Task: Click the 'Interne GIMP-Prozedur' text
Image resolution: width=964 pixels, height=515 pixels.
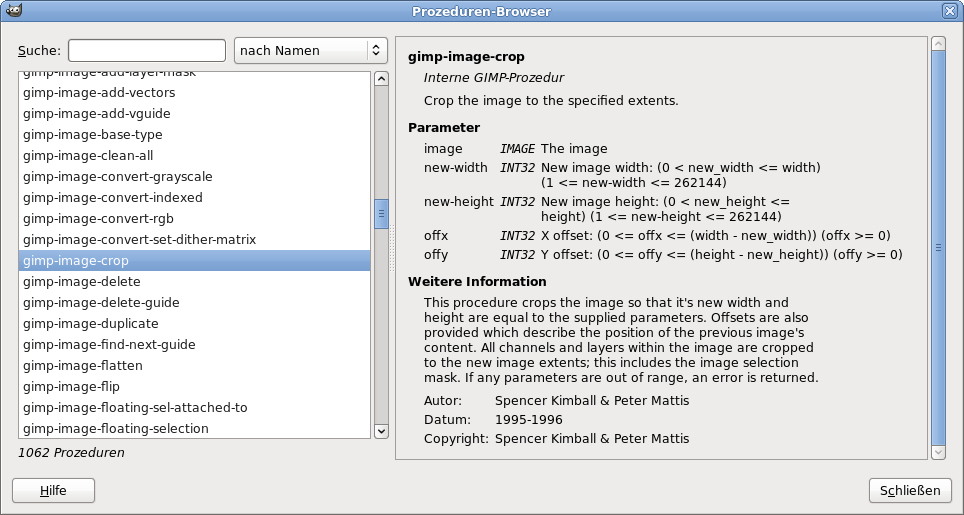Action: point(494,77)
